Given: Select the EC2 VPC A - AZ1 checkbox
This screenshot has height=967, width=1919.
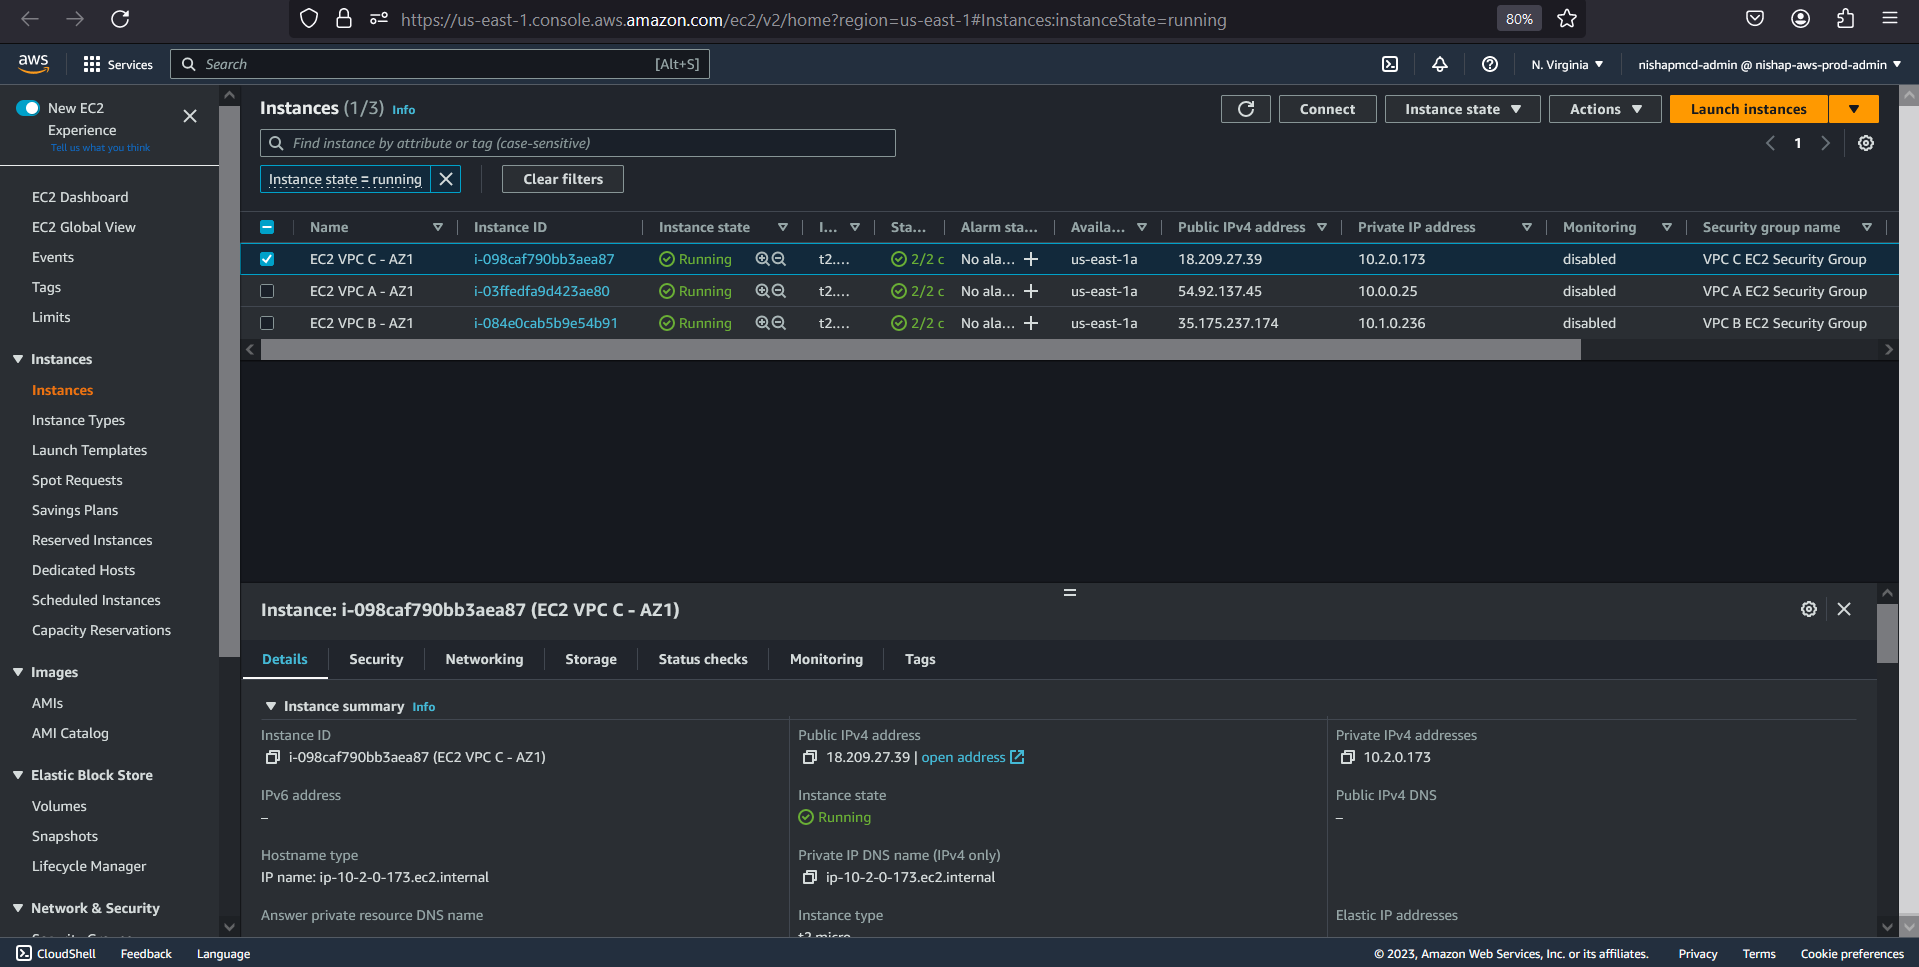Looking at the screenshot, I should (267, 291).
